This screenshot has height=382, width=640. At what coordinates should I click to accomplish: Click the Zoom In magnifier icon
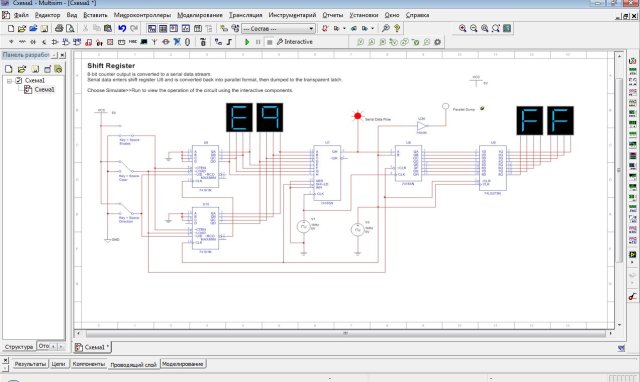(x=462, y=28)
